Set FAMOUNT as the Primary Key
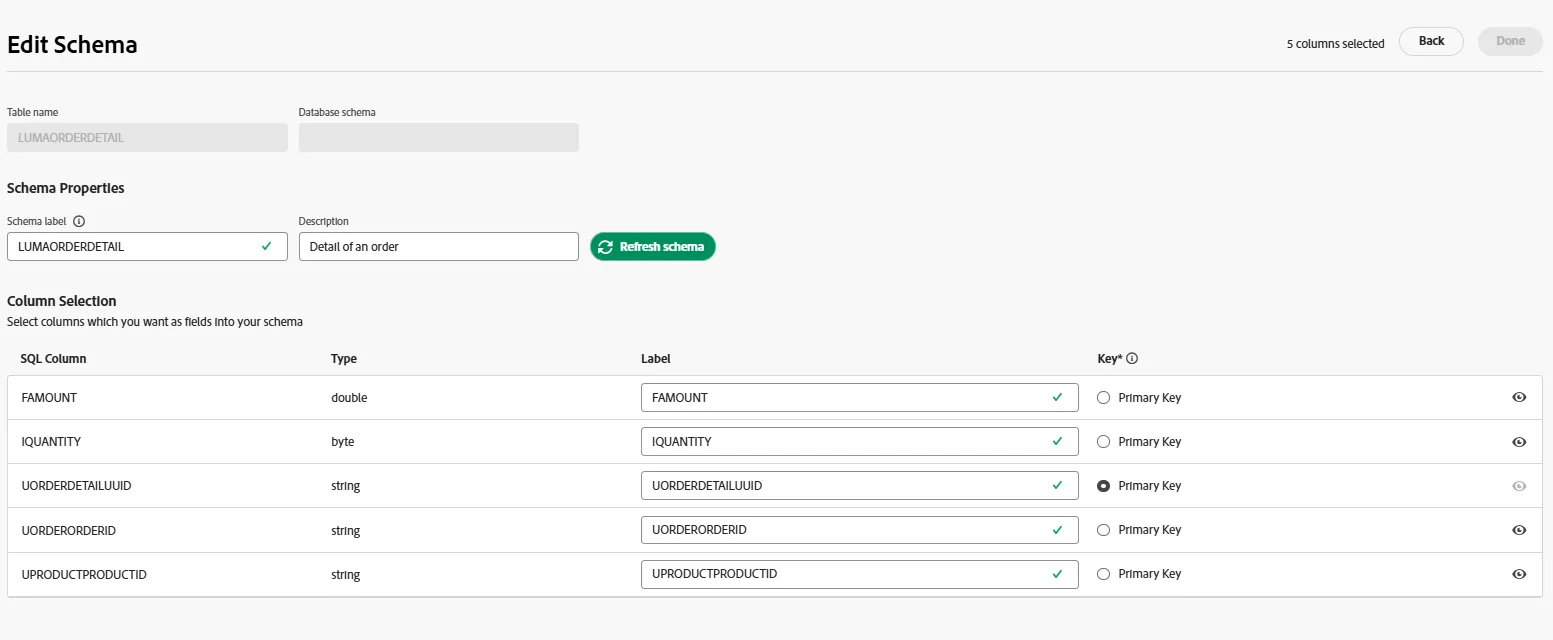The width and height of the screenshot is (1553, 640). 1104,398
